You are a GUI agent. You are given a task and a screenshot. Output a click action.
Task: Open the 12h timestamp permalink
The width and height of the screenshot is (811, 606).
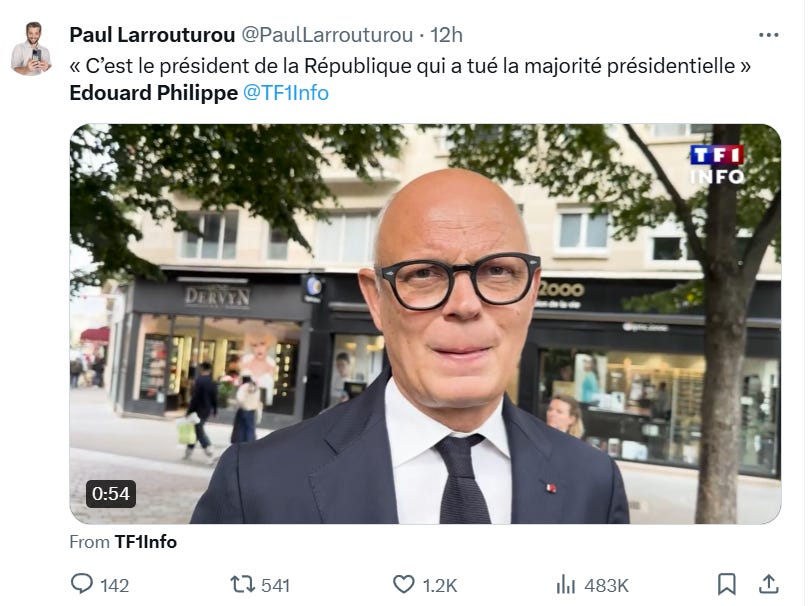tap(446, 35)
